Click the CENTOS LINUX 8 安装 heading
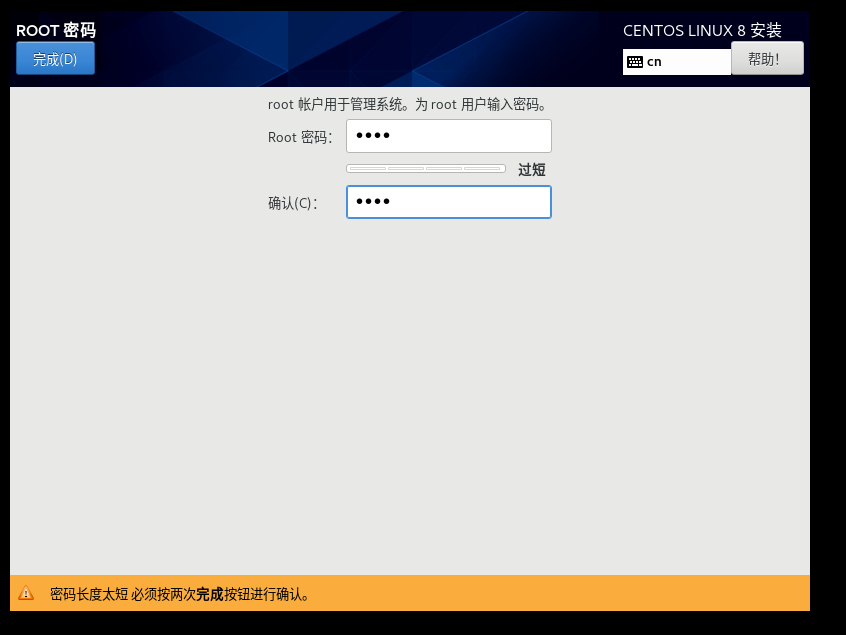This screenshot has height=635, width=846. (x=702, y=30)
